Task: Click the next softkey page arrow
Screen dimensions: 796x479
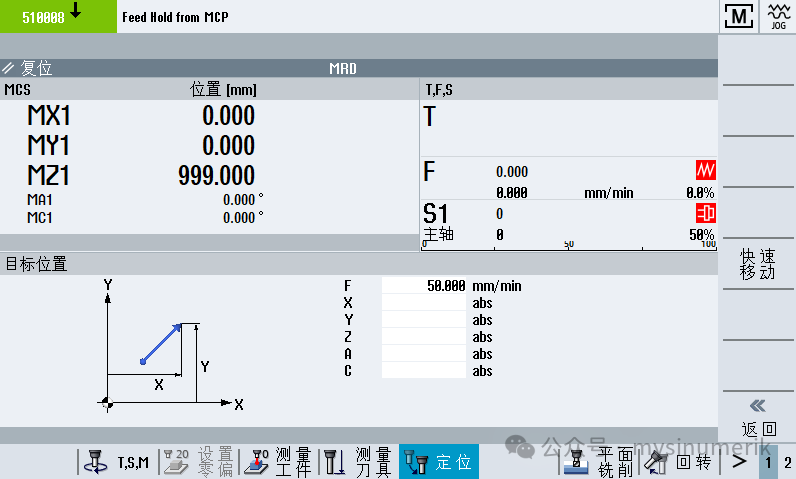Action: click(x=739, y=462)
